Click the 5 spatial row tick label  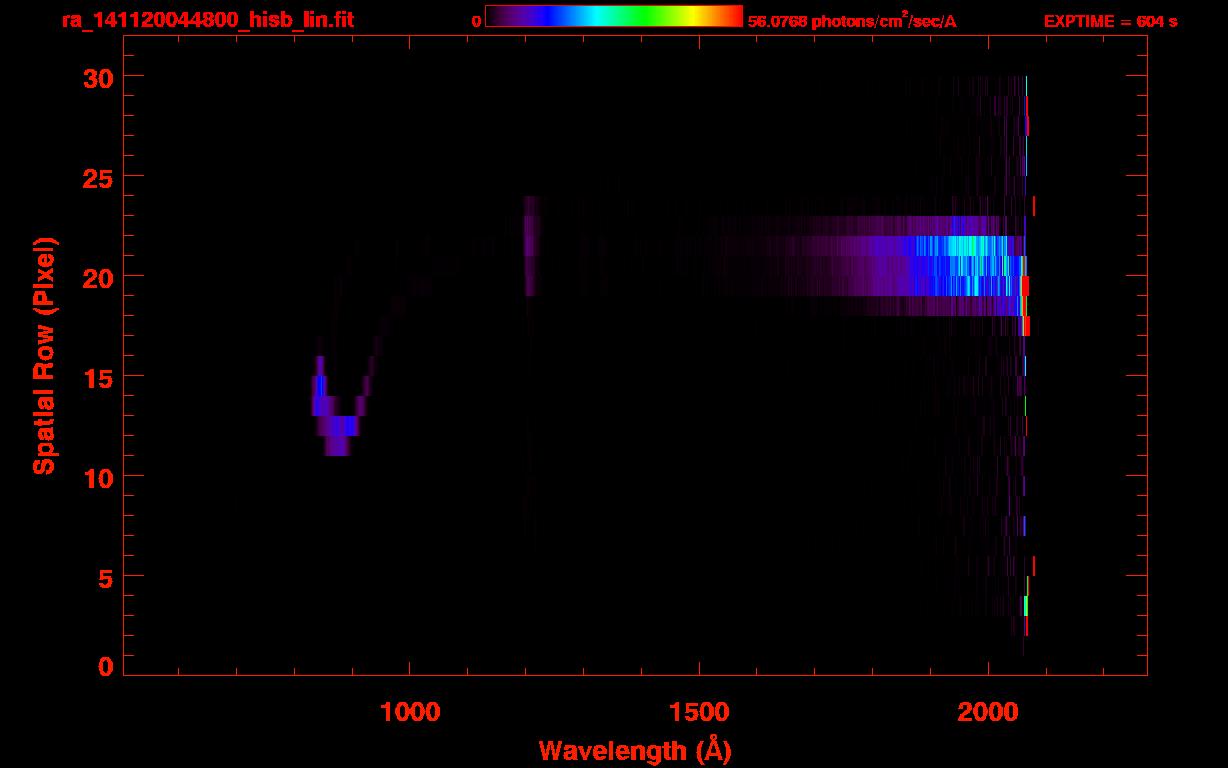pyautogui.click(x=106, y=577)
